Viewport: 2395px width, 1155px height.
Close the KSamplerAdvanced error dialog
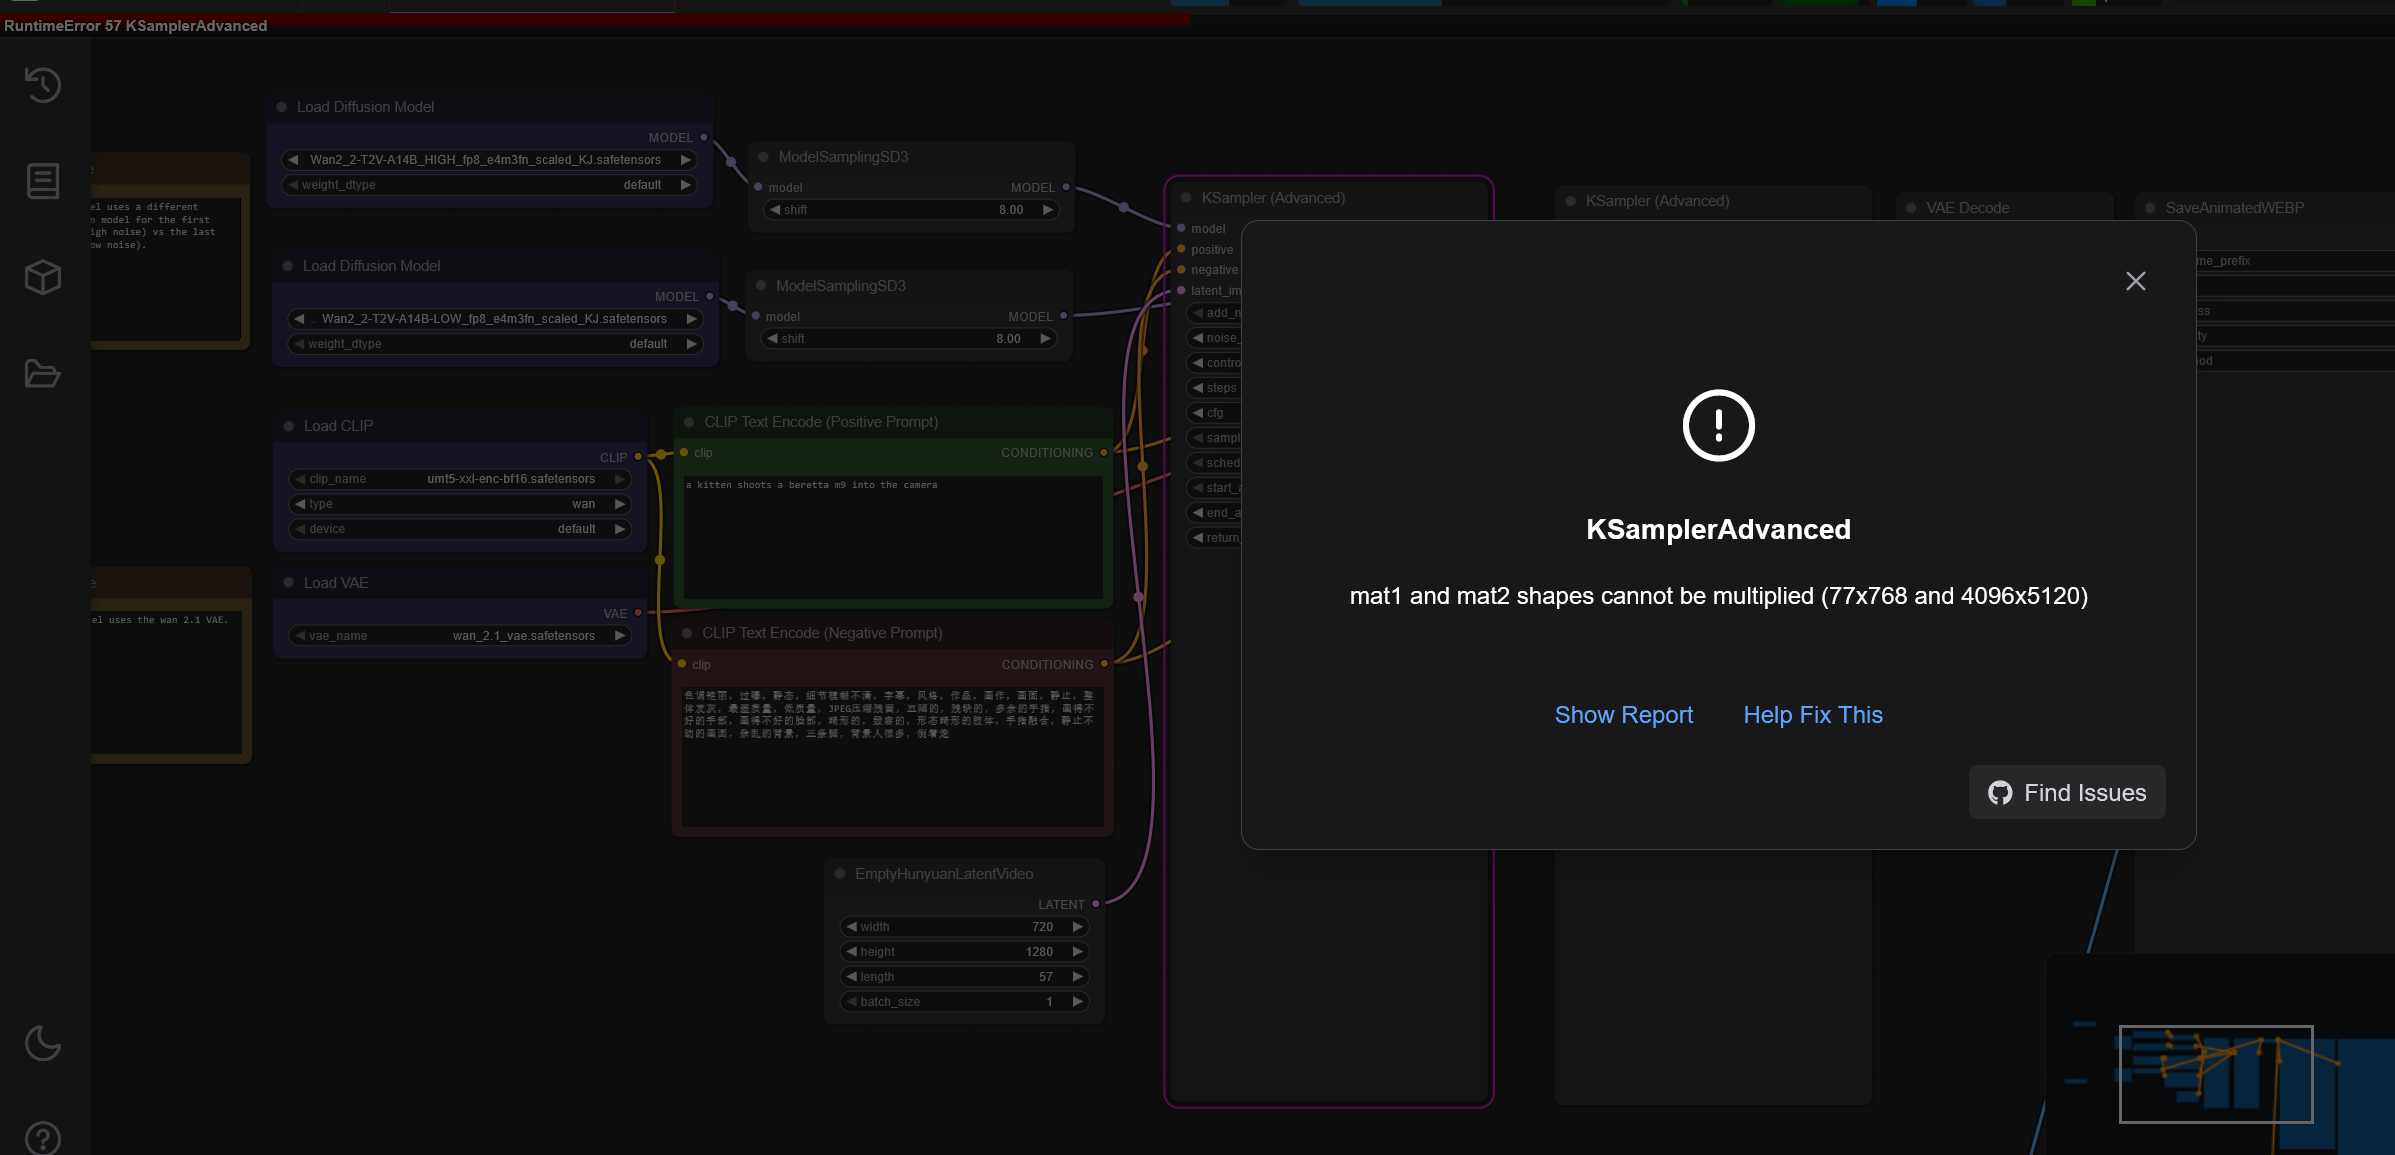pos(2135,281)
